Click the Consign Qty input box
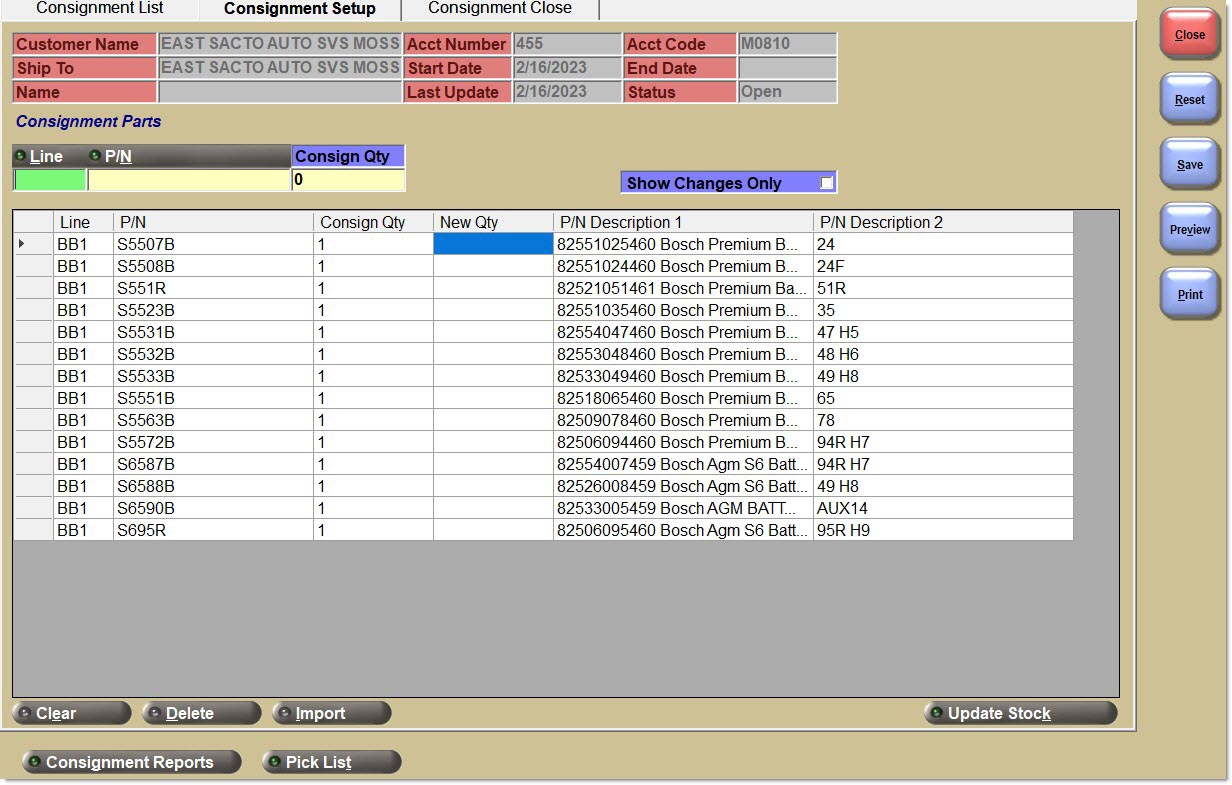The width and height of the screenshot is (1232, 785). [x=348, y=181]
